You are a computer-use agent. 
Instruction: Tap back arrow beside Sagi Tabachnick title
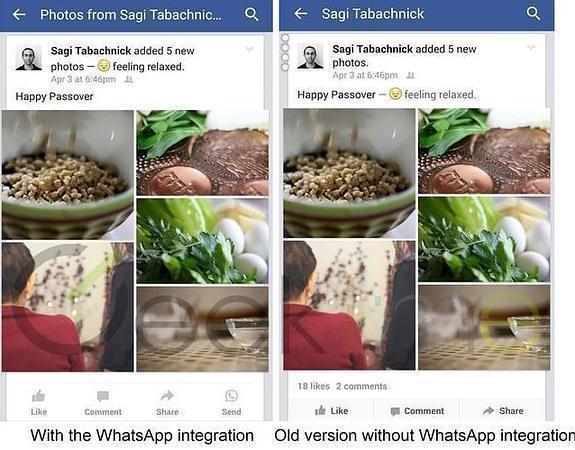click(x=301, y=14)
